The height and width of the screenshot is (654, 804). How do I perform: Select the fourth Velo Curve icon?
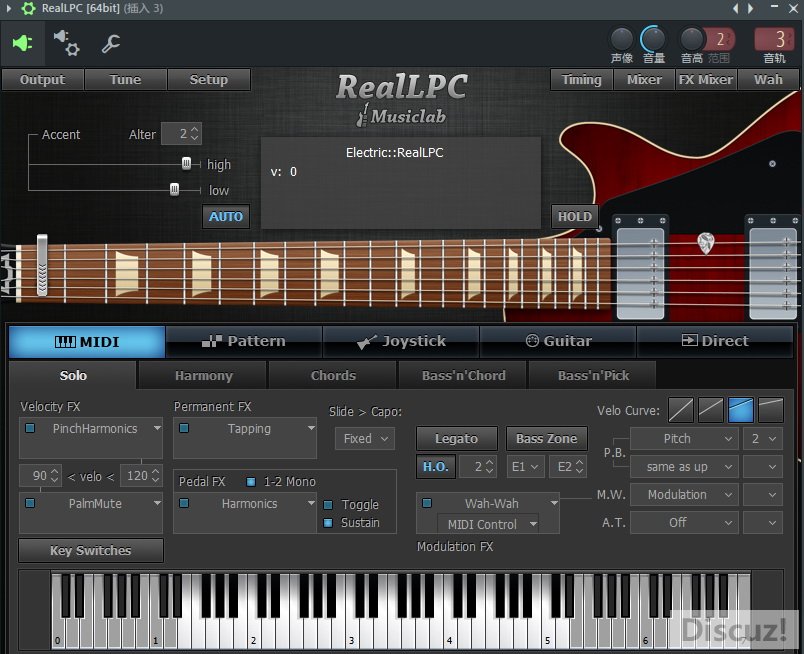(770, 409)
